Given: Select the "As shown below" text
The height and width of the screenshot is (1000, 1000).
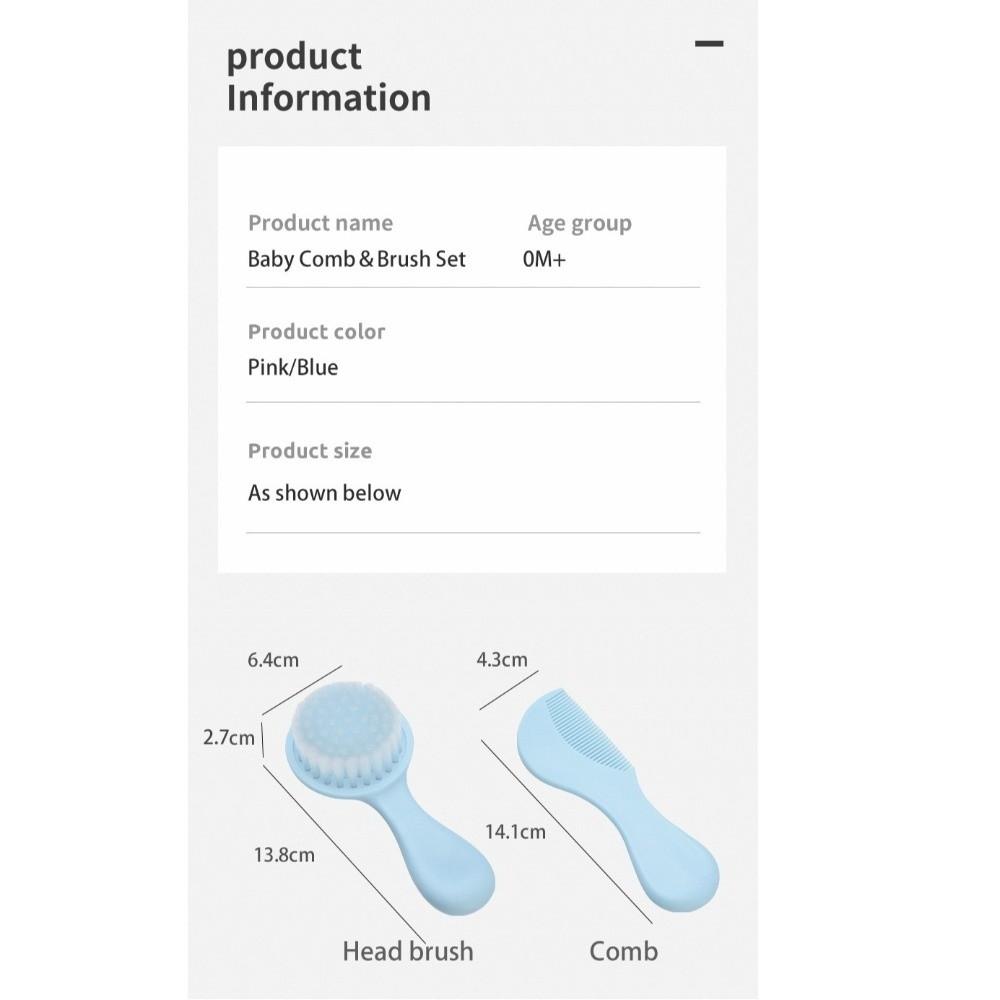Looking at the screenshot, I should [324, 493].
